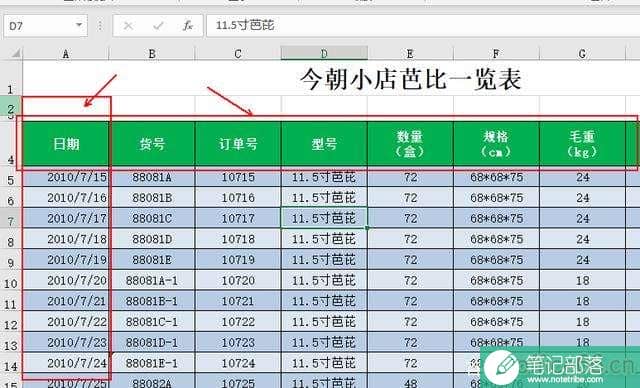Click gross weight 18 in row 12

pyautogui.click(x=582, y=322)
